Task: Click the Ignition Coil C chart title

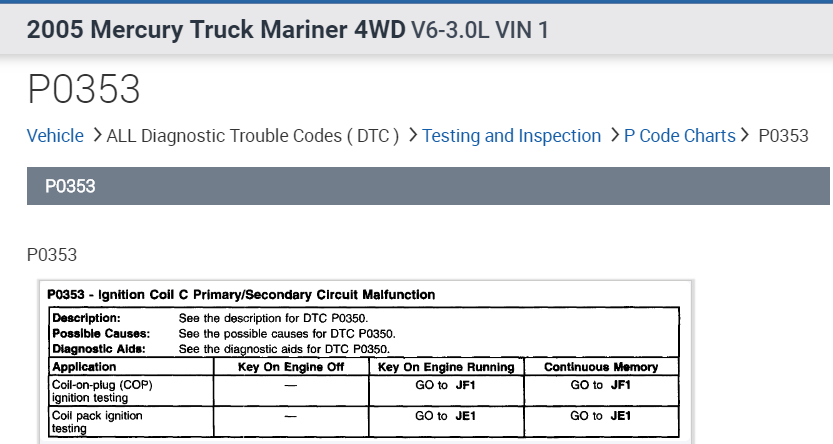Action: (x=241, y=295)
